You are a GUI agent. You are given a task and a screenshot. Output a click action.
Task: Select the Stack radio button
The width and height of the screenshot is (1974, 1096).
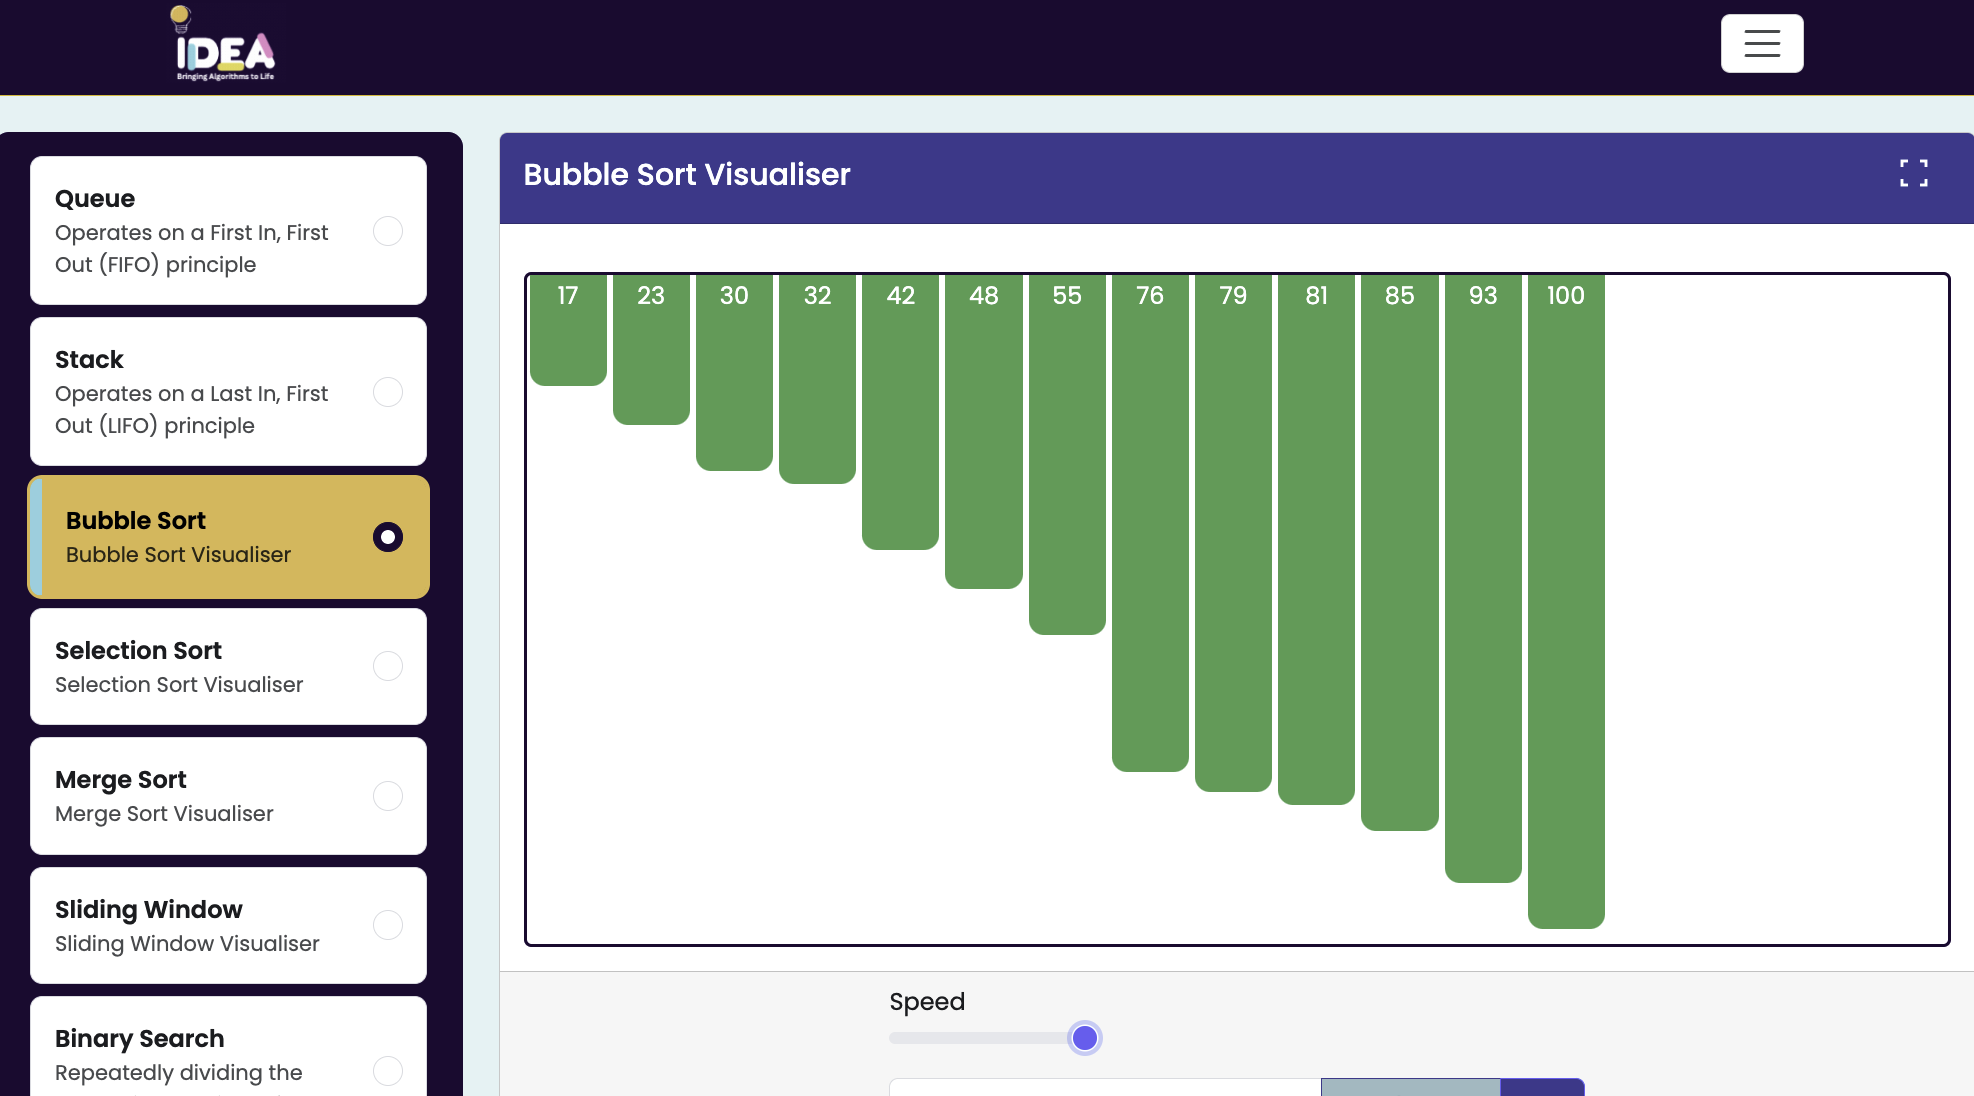(388, 392)
